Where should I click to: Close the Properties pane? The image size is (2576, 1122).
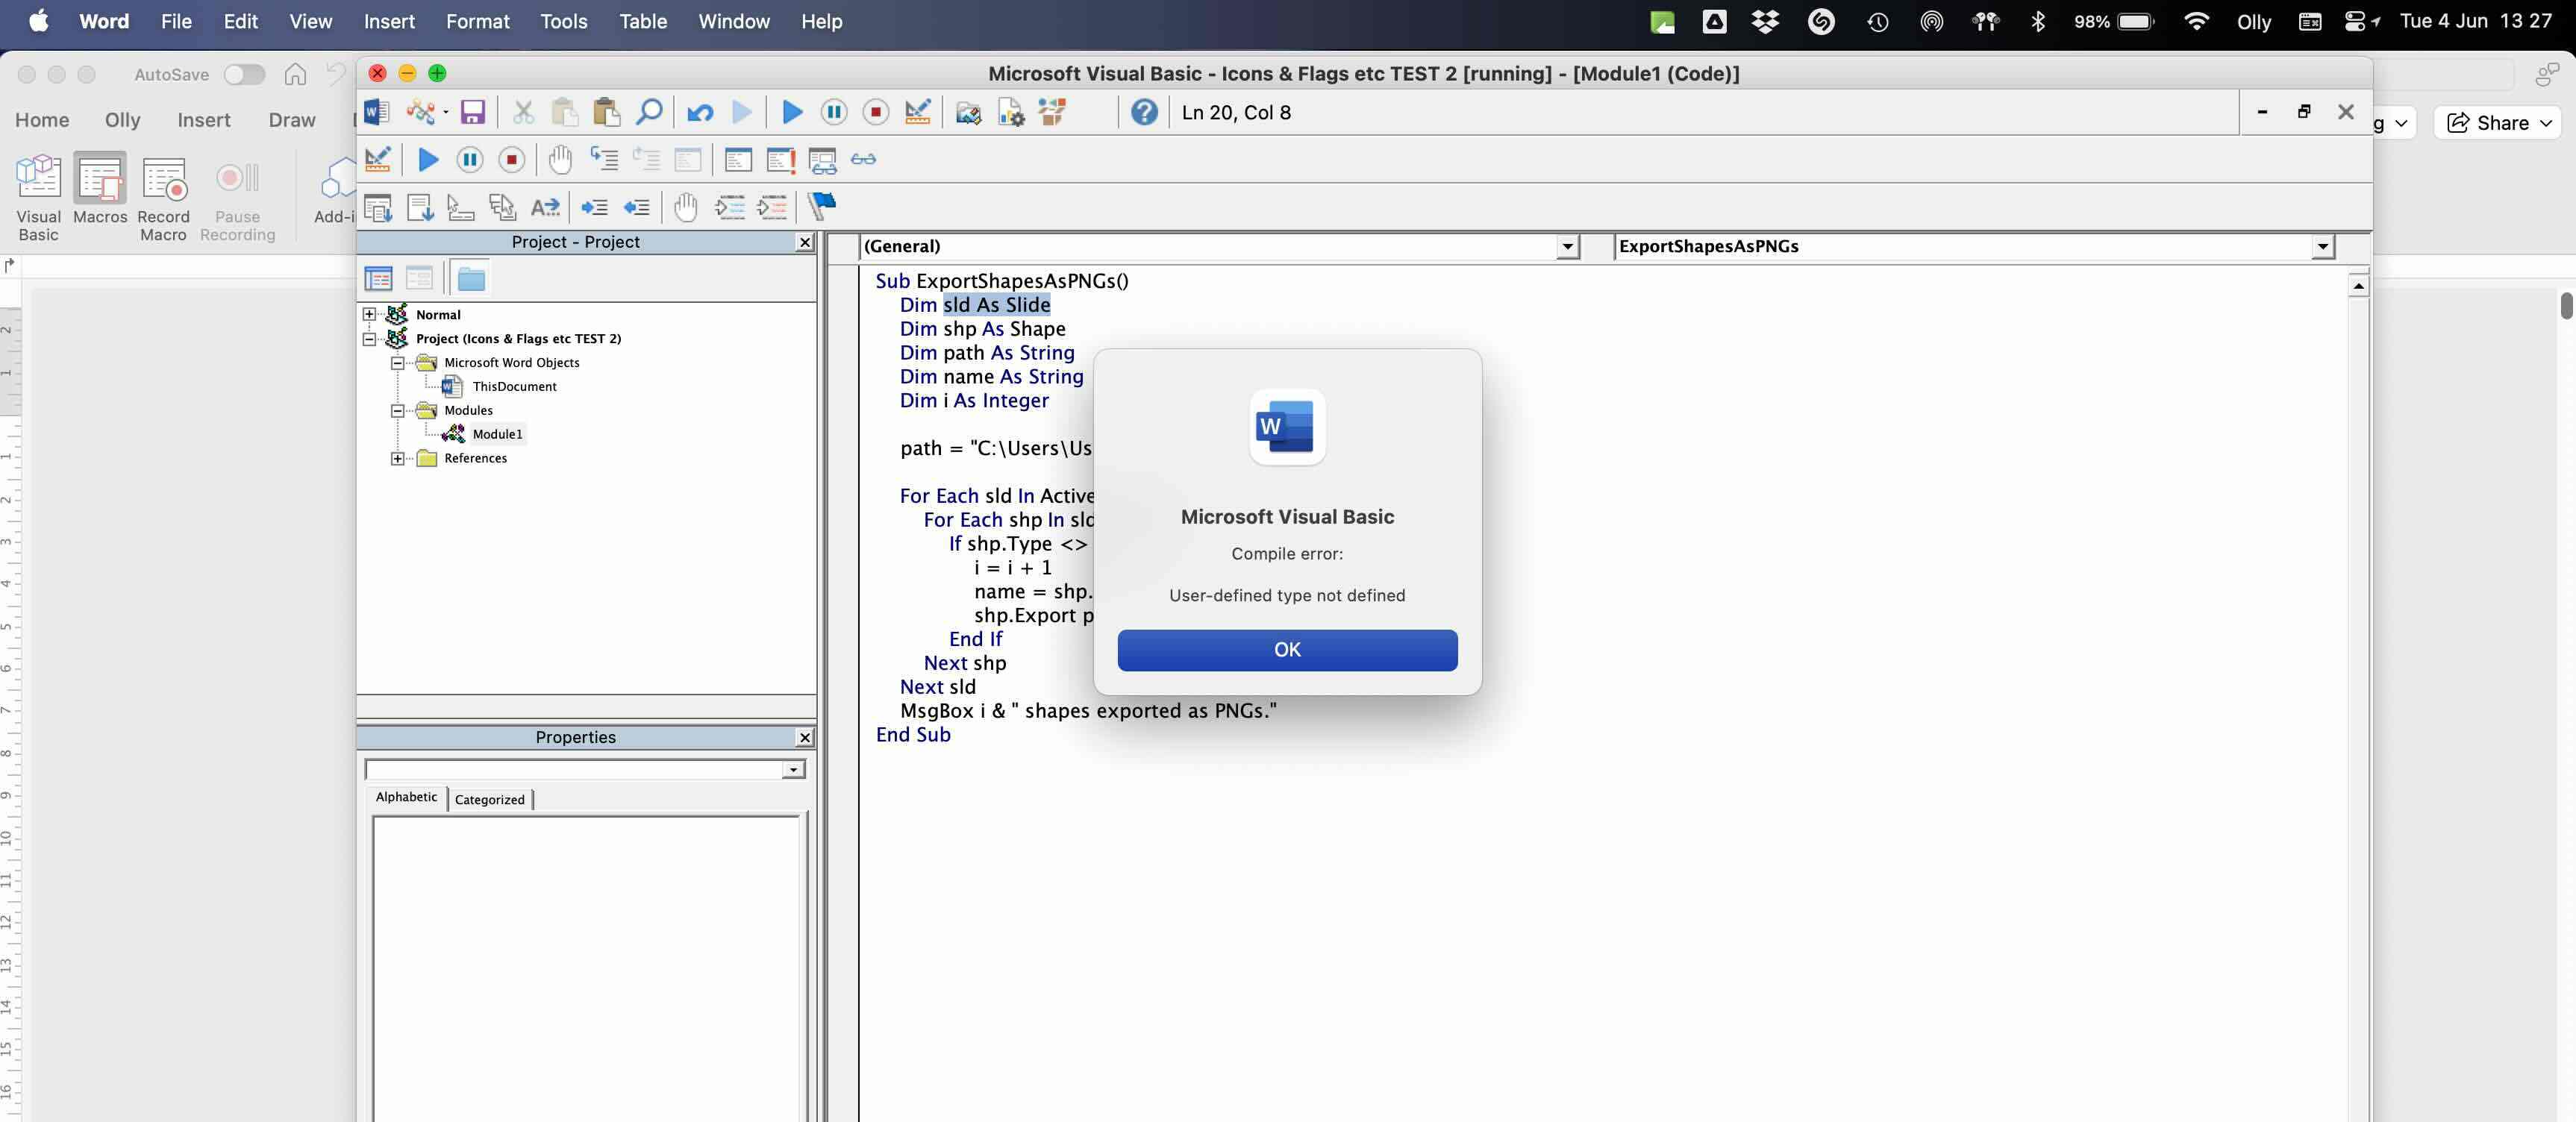click(805, 737)
